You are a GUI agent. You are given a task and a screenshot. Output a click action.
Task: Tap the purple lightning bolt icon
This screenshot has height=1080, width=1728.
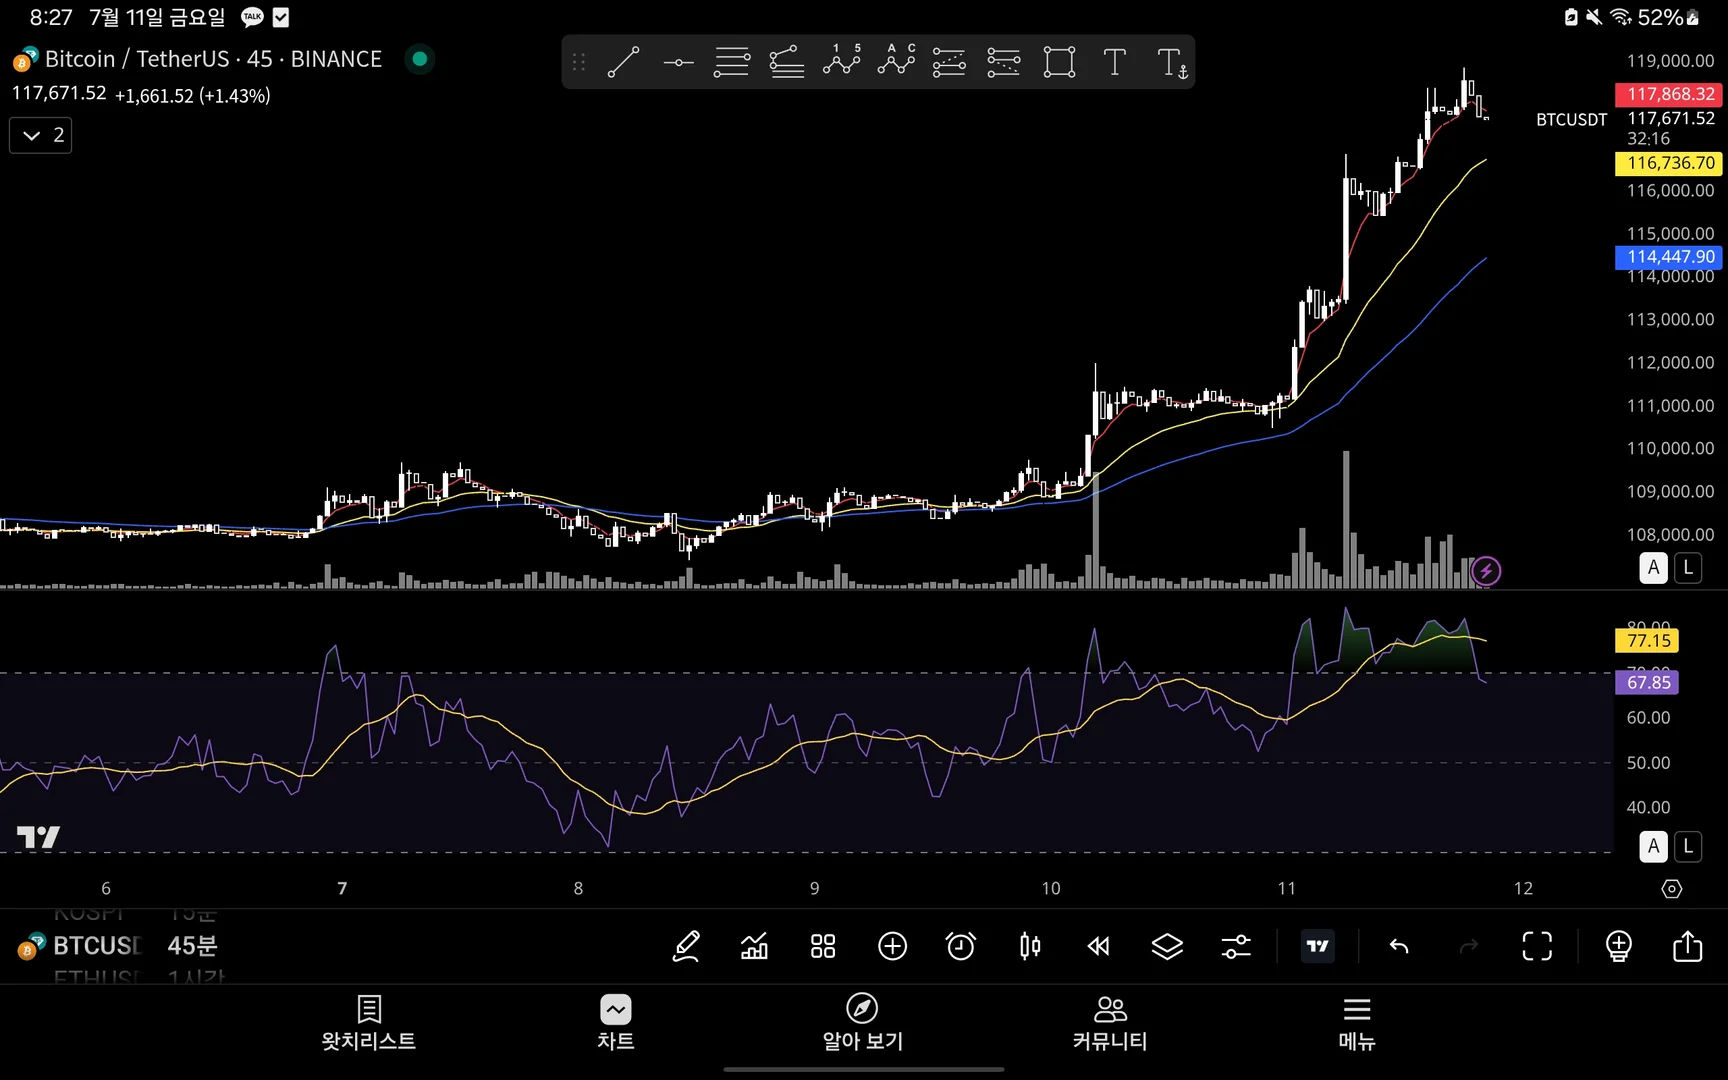(1486, 571)
